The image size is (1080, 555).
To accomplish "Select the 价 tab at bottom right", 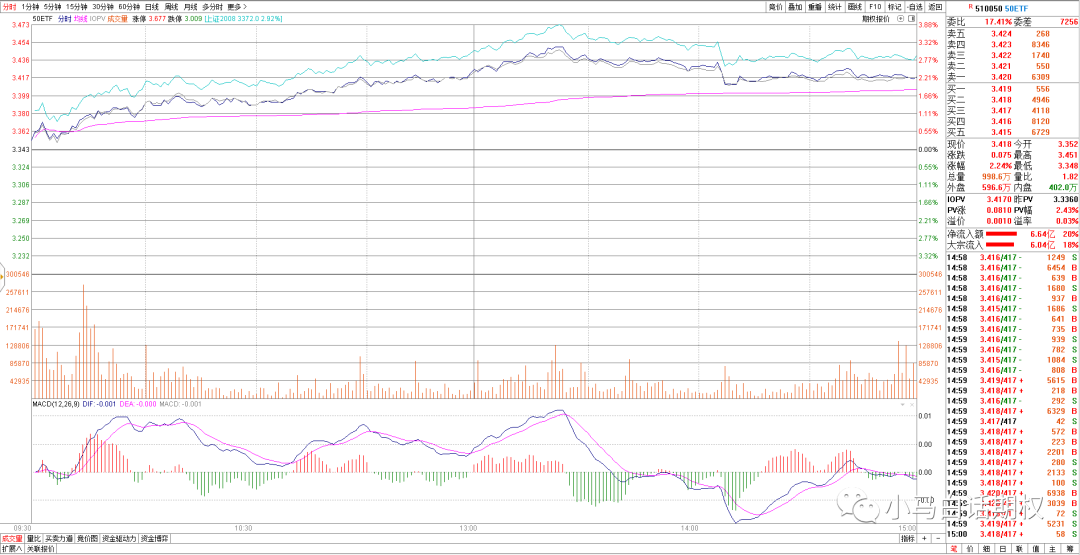I will point(970,549).
